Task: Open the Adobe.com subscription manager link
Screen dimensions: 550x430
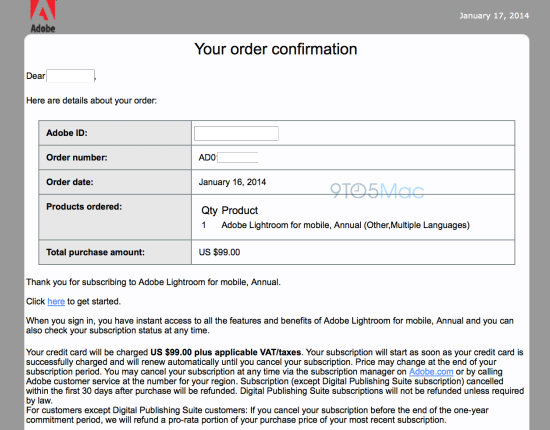Action: [x=431, y=372]
